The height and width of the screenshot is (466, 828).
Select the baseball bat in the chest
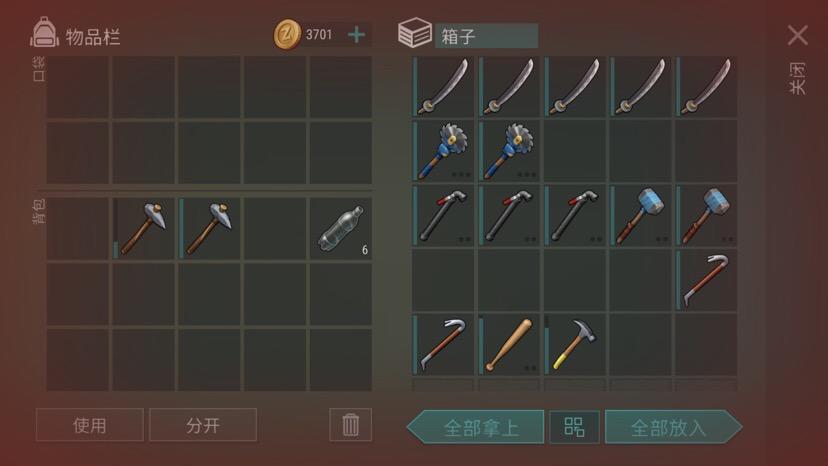click(509, 345)
